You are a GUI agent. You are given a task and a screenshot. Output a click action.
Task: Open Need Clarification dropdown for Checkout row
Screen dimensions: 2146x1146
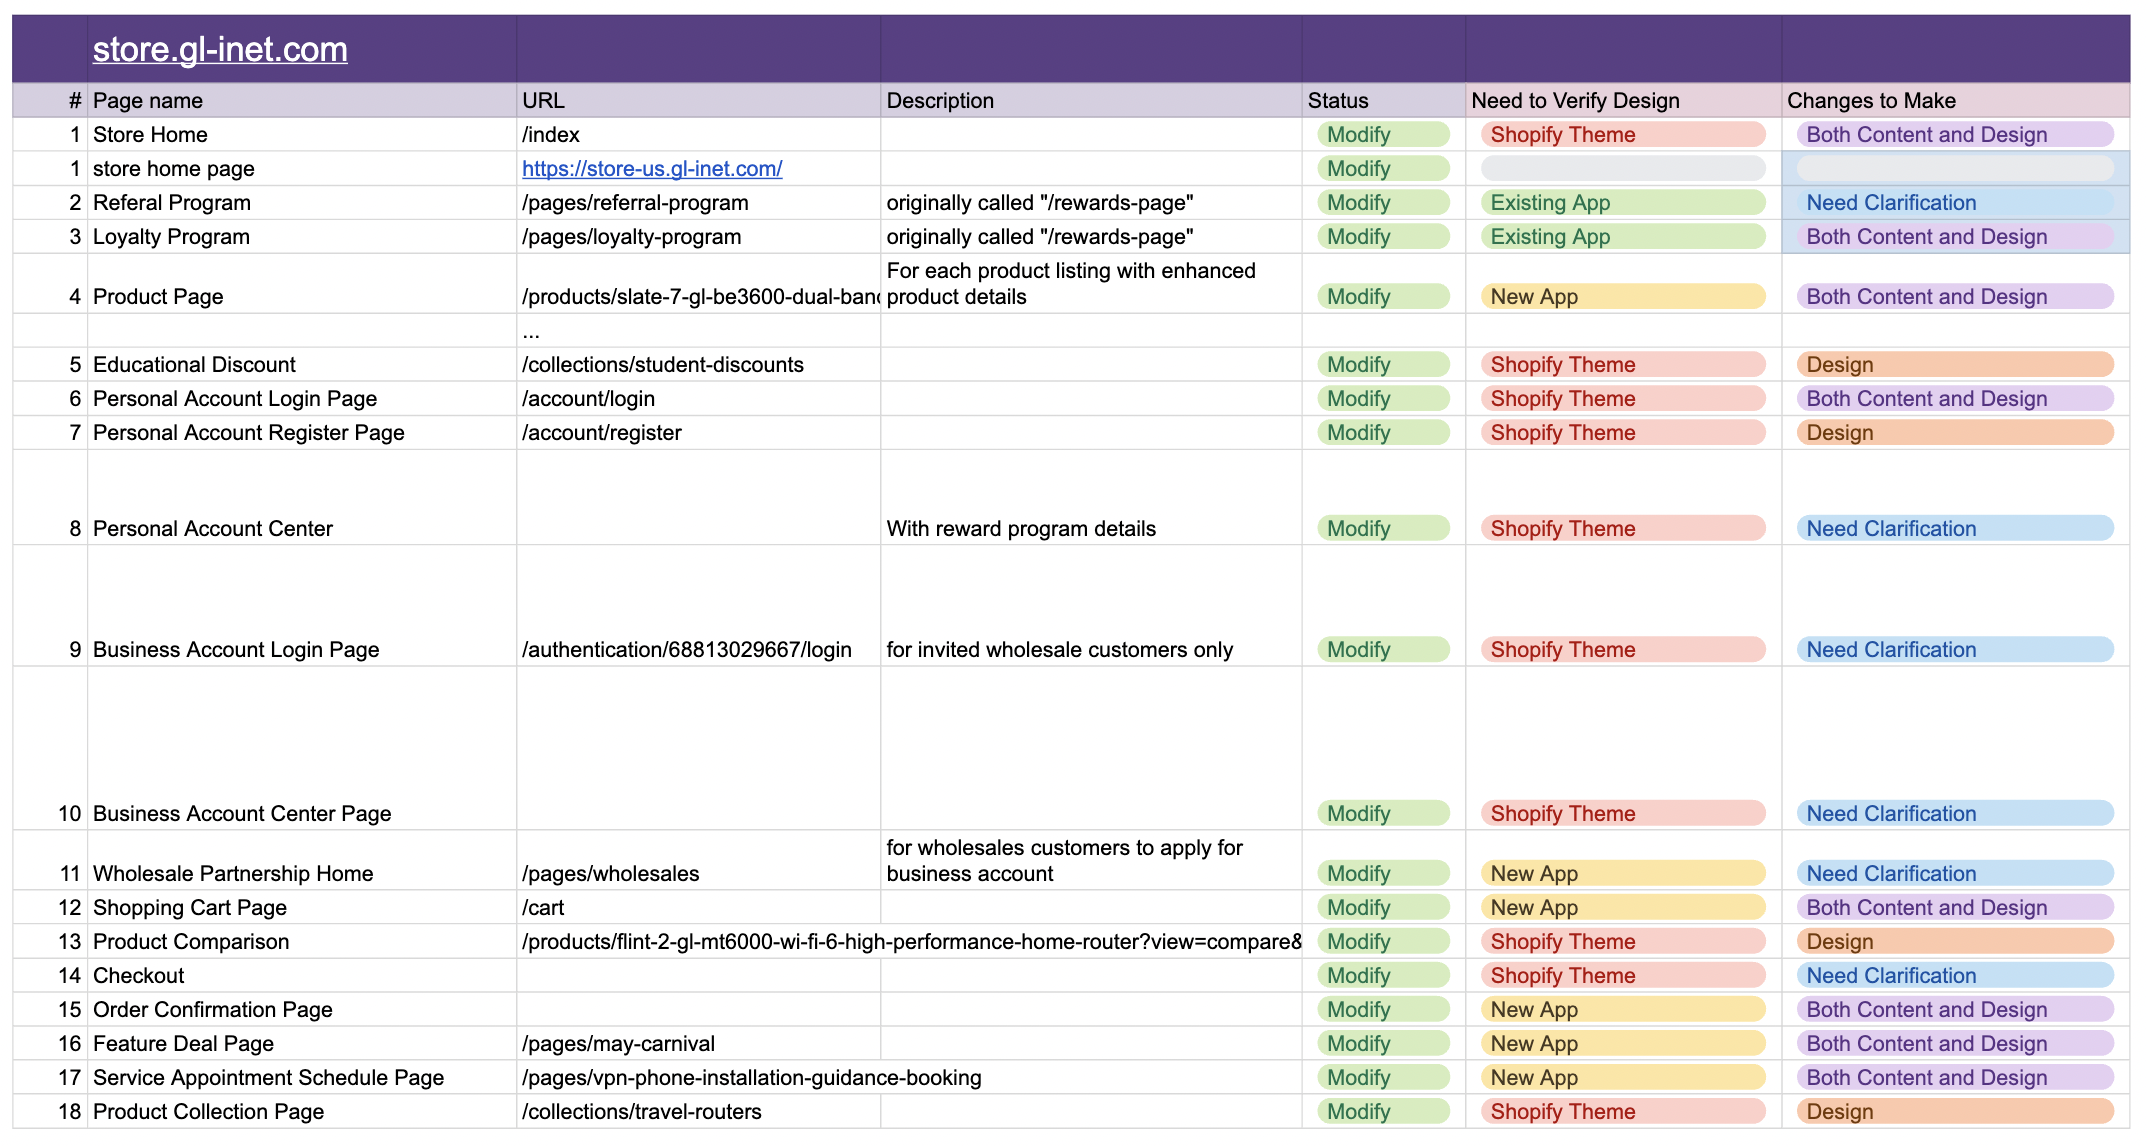(1955, 976)
